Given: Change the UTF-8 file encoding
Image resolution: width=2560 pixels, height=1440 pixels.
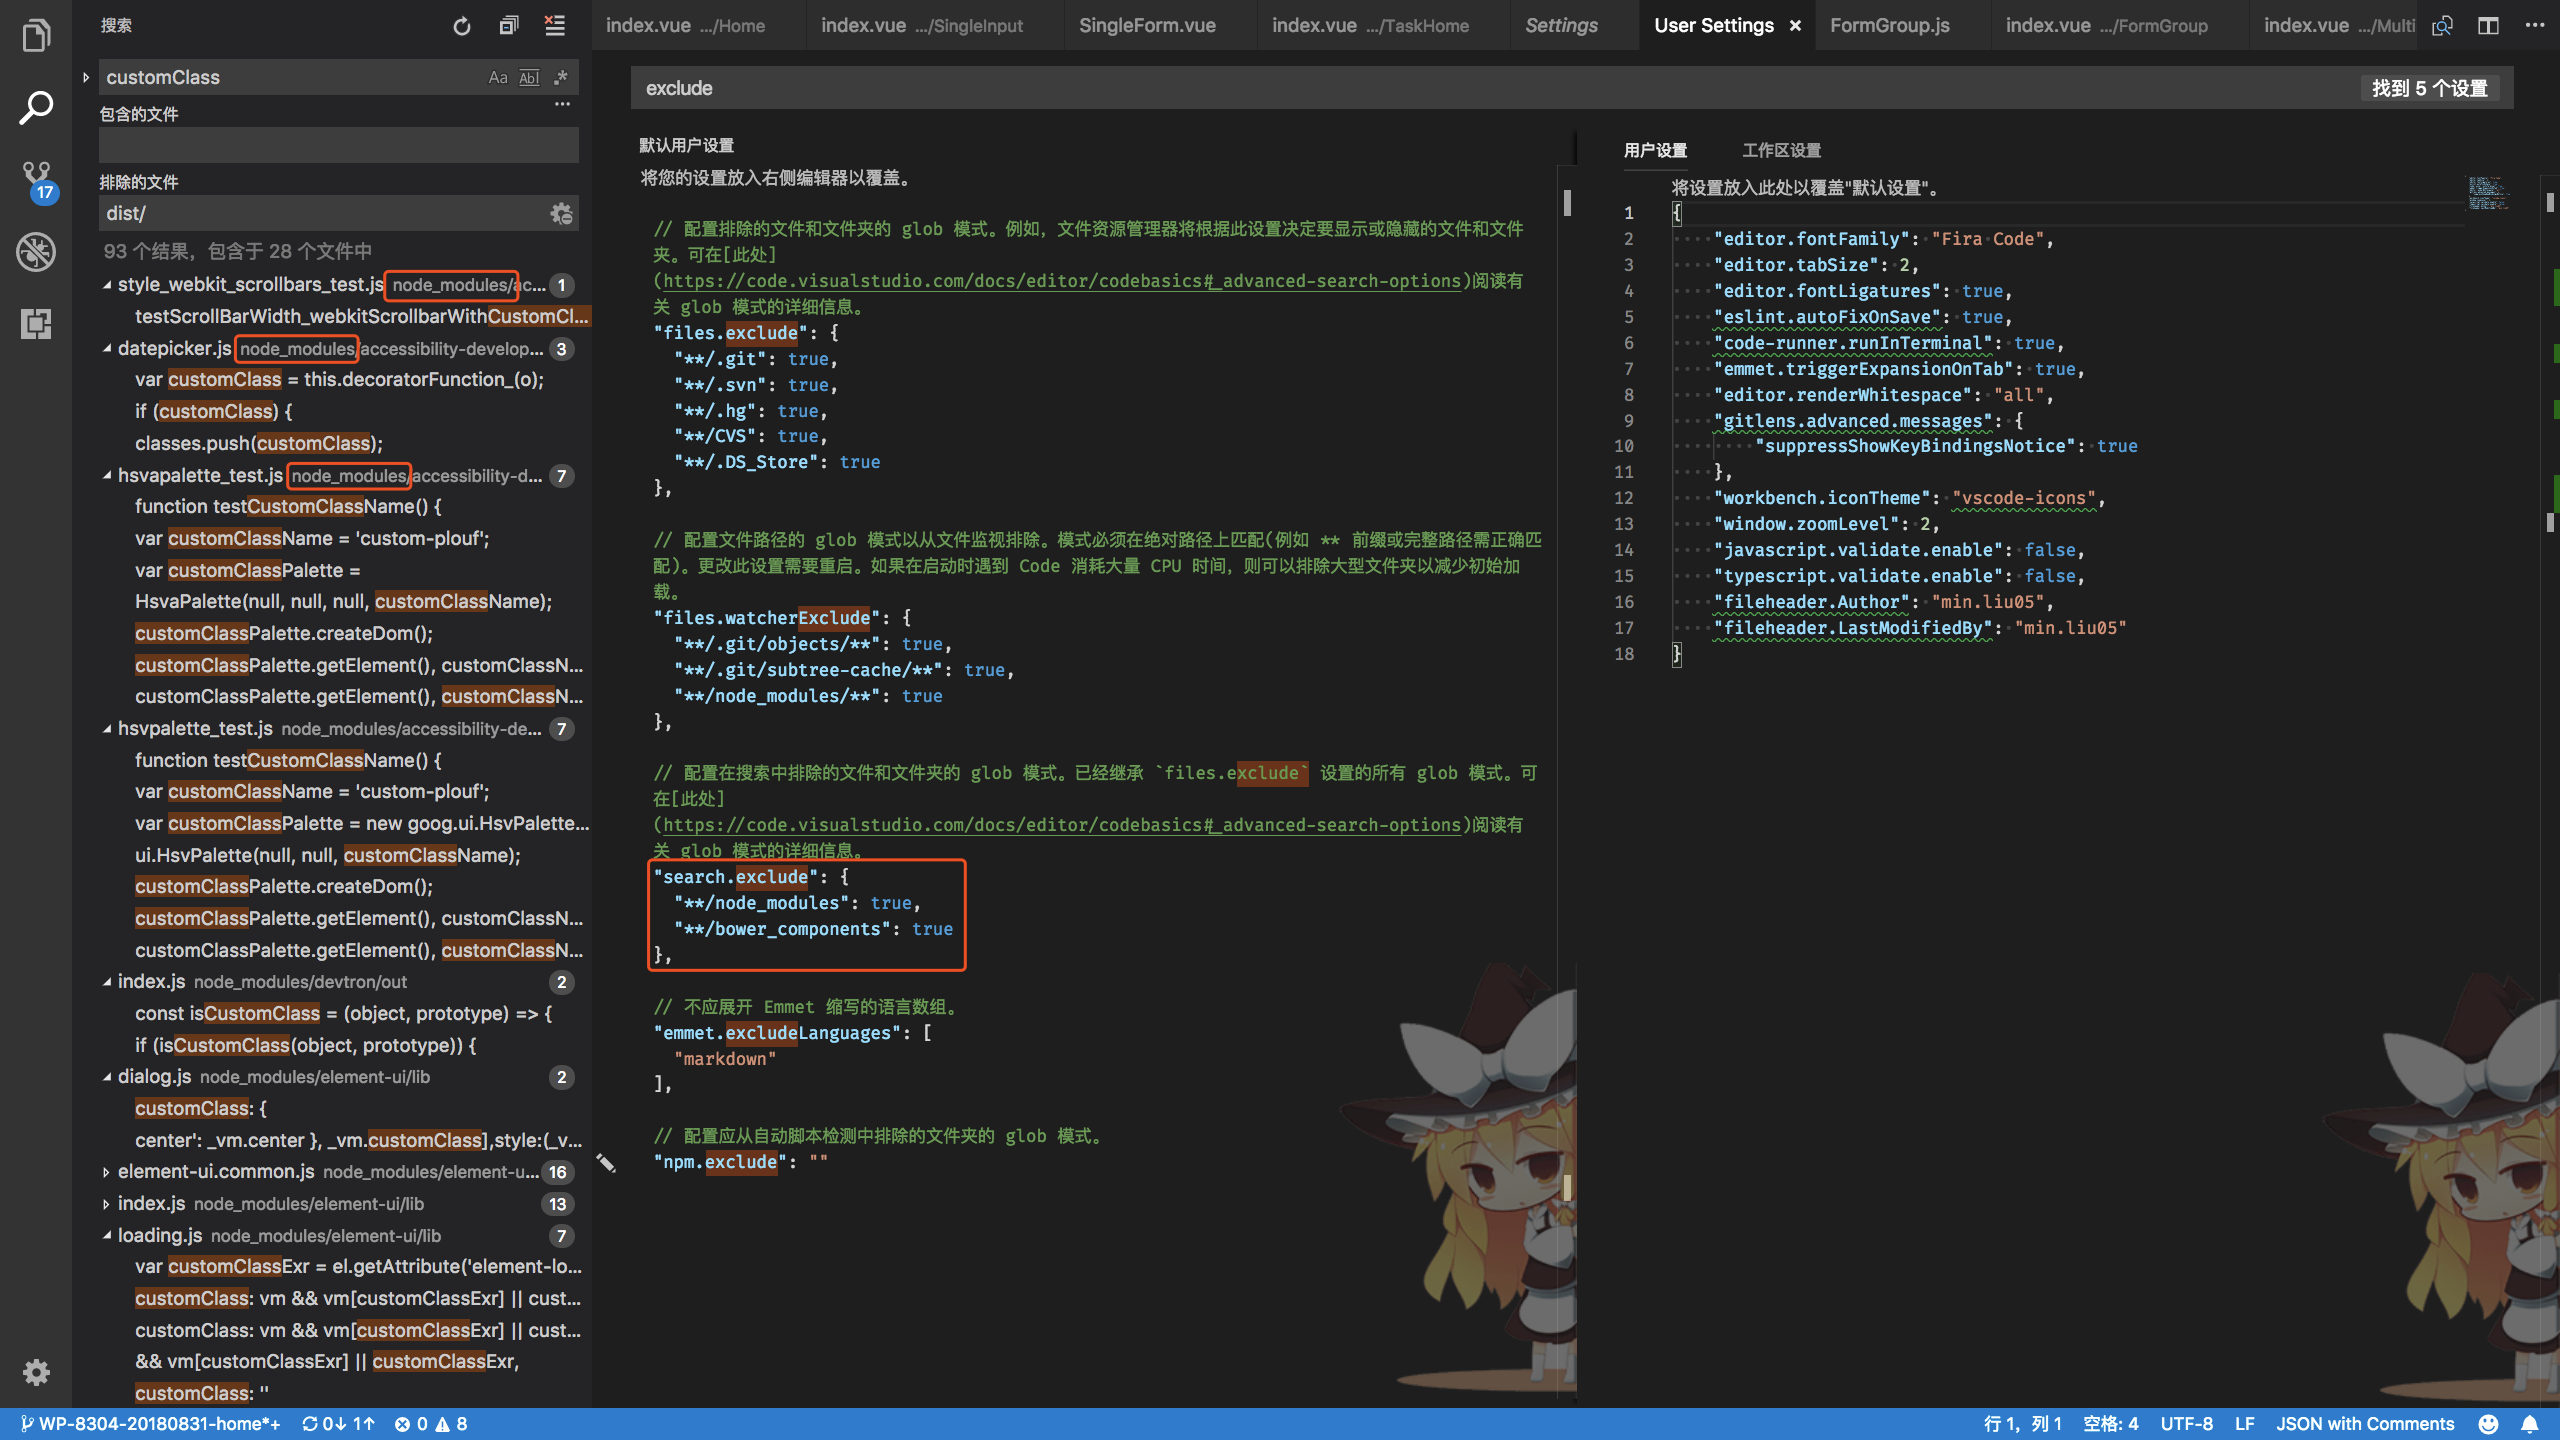Looking at the screenshot, I should [x=2186, y=1424].
